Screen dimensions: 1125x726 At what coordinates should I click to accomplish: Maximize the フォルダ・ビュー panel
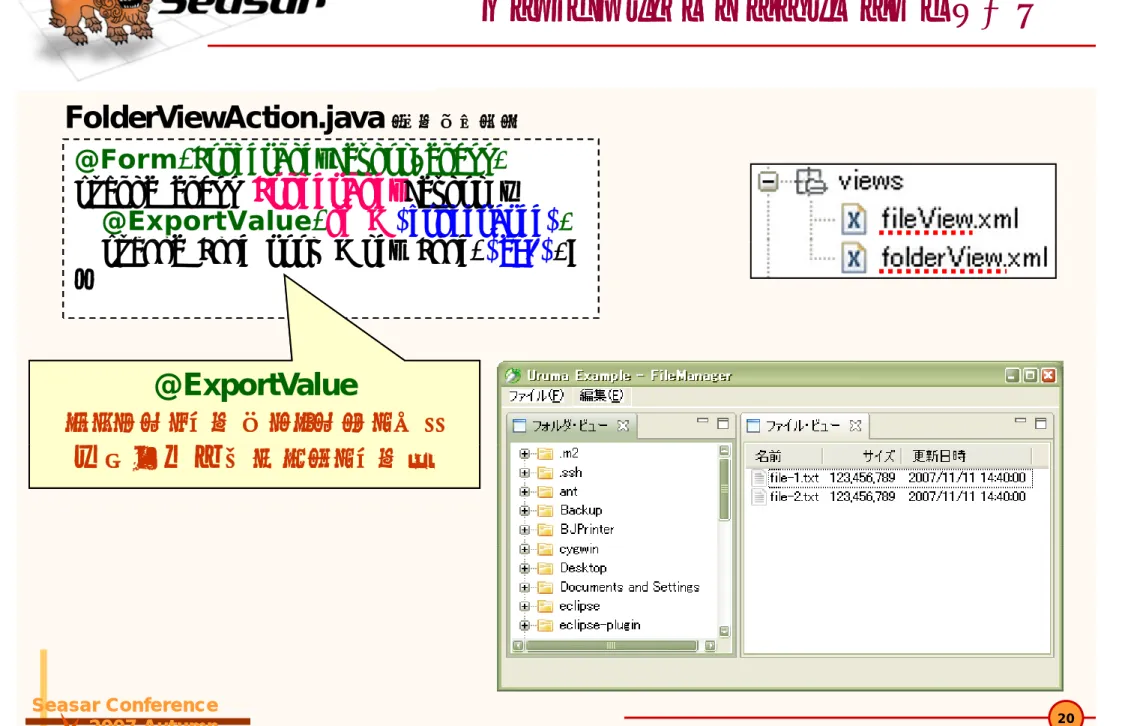coord(723,423)
